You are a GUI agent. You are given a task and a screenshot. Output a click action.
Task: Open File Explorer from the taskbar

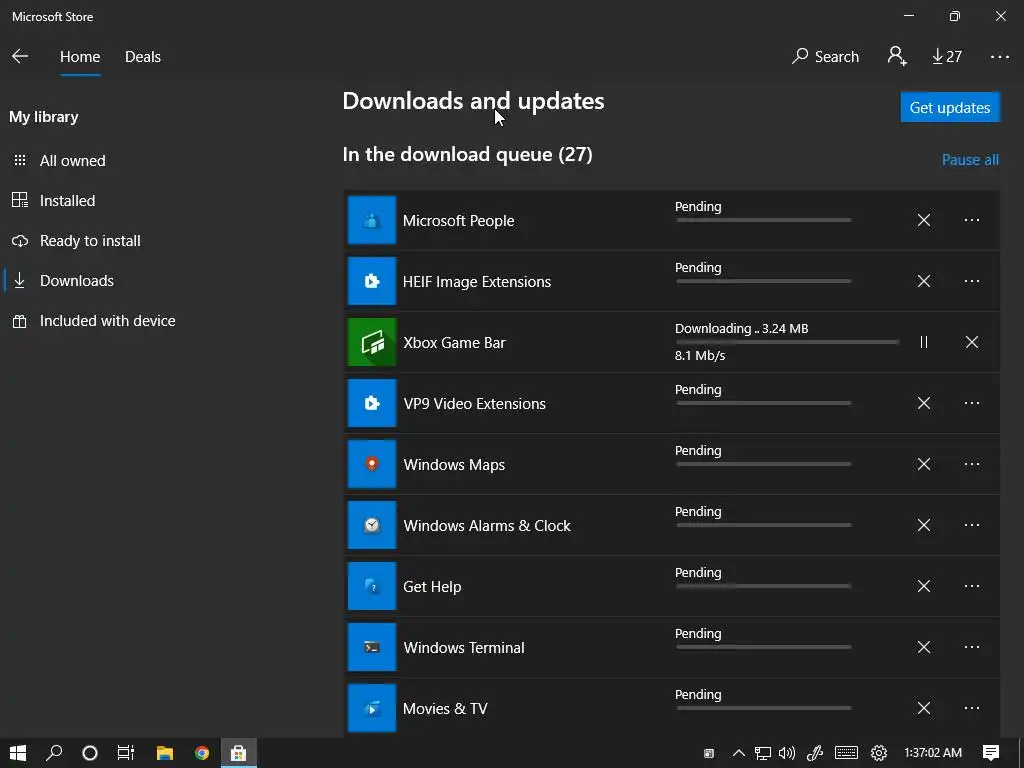pyautogui.click(x=165, y=753)
